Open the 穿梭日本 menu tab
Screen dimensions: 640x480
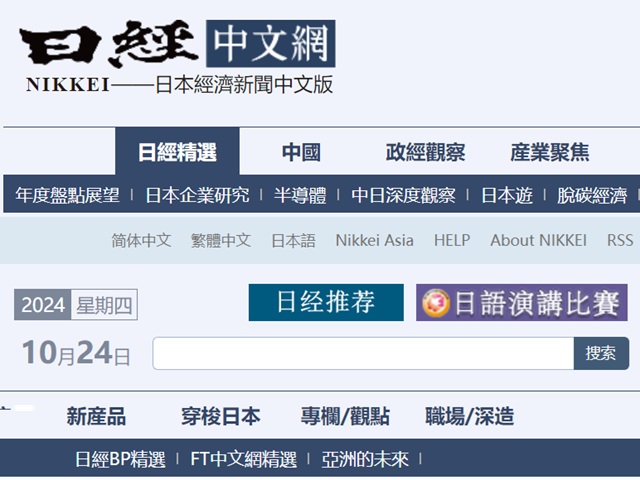coord(220,416)
